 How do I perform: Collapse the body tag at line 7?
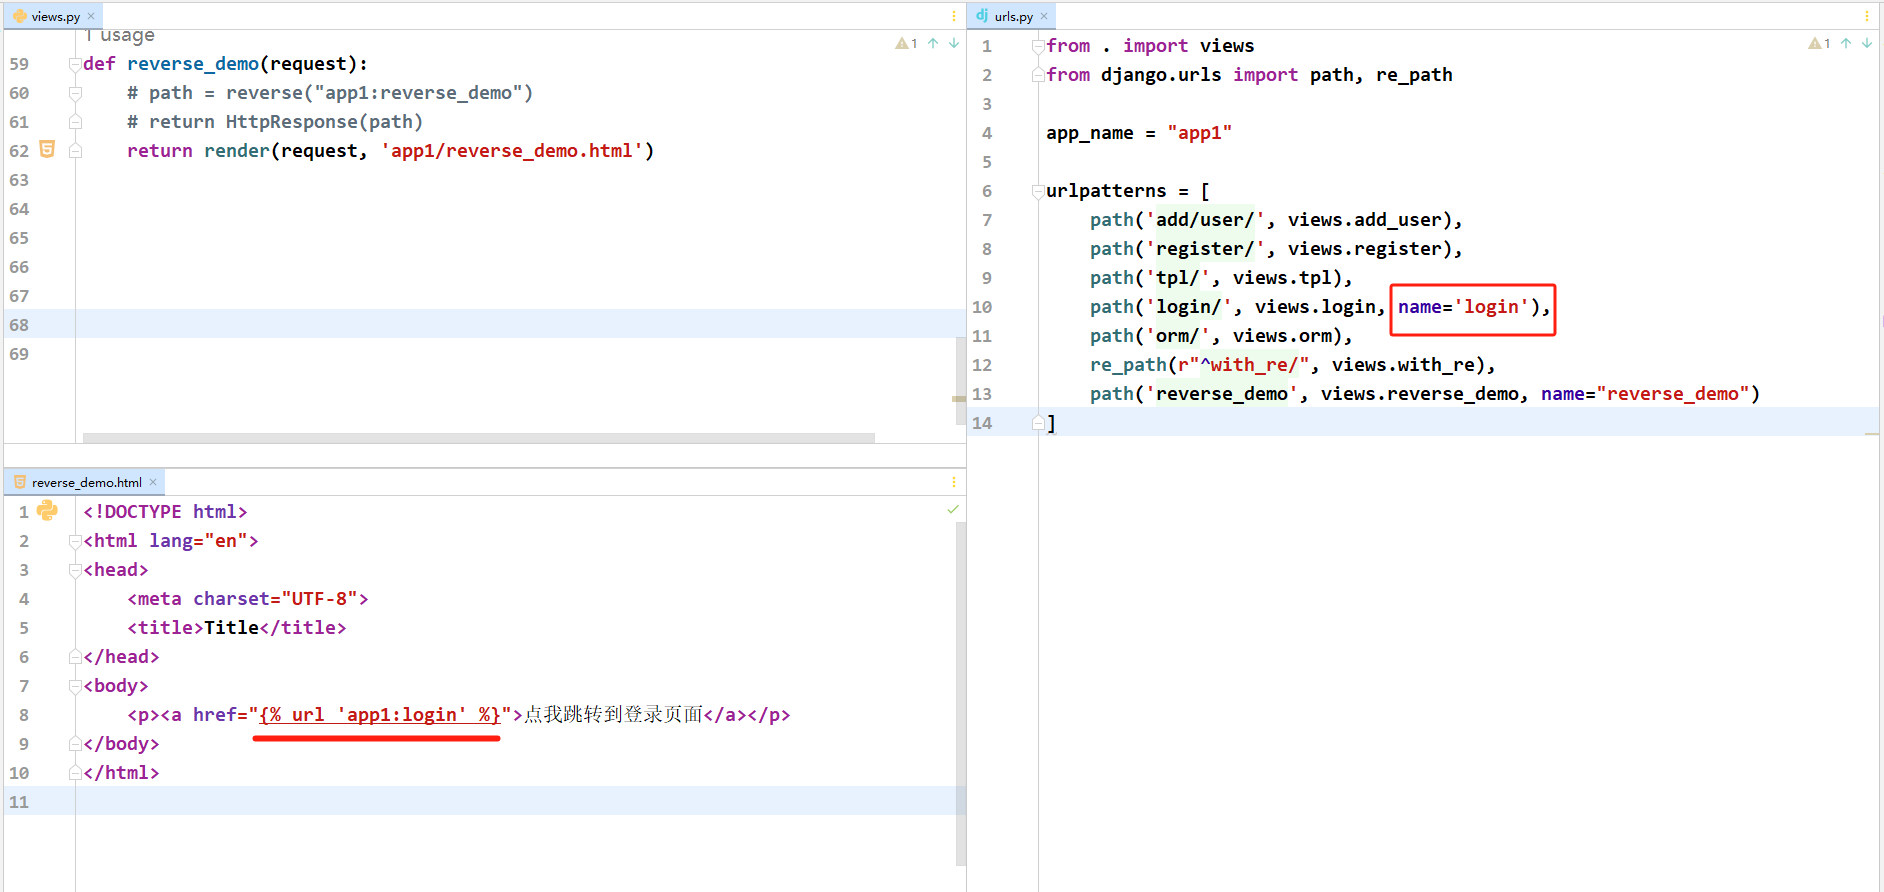(75, 686)
